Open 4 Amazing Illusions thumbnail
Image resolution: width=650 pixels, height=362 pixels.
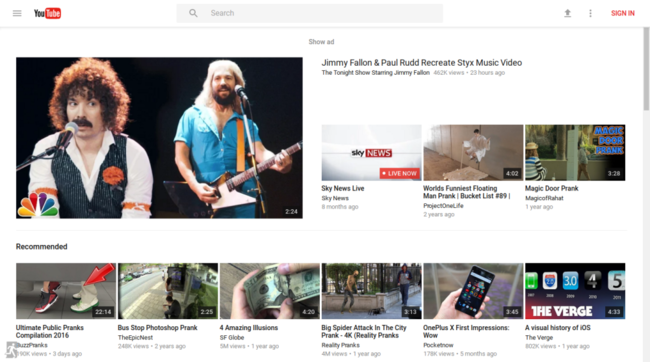coord(270,291)
